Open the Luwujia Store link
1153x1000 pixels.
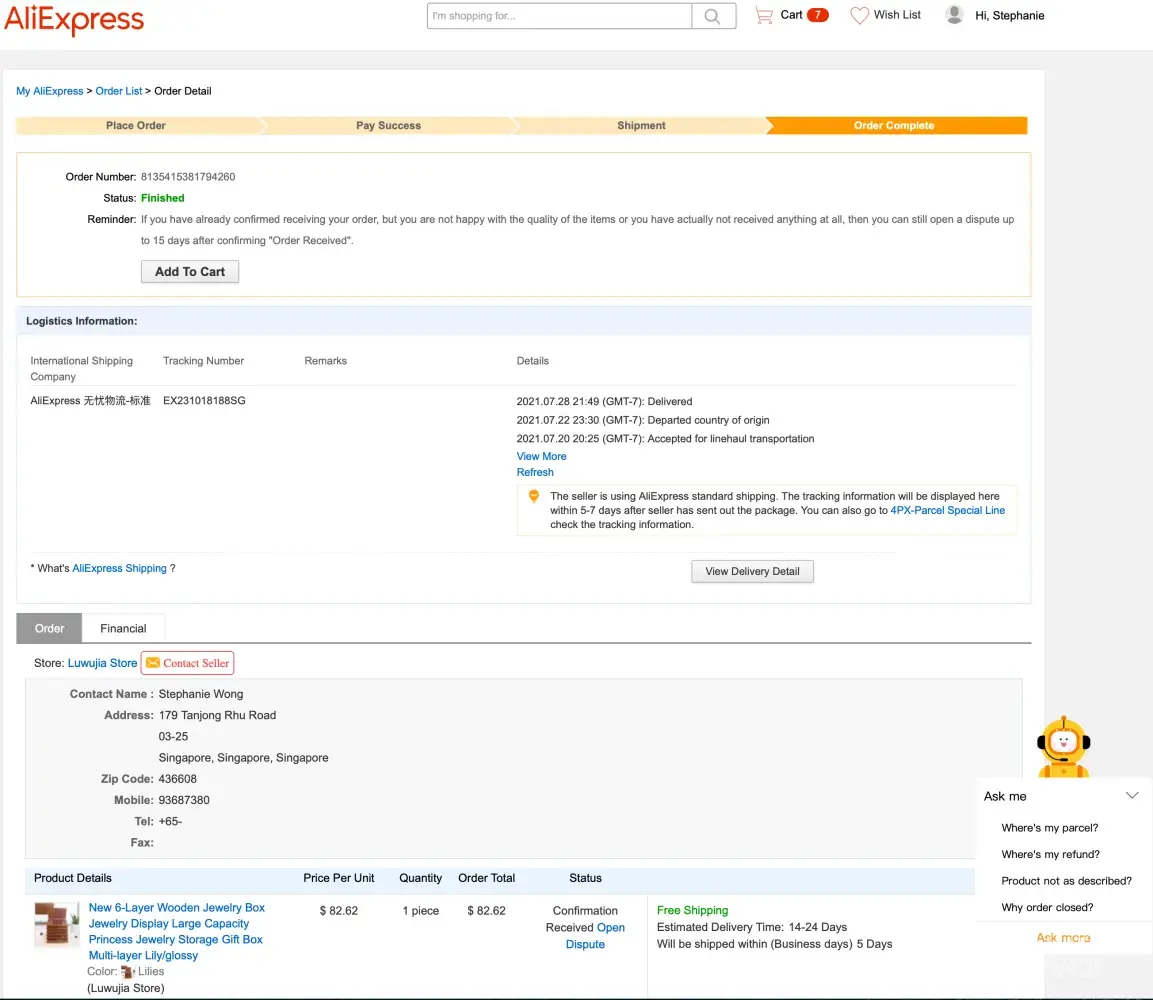[x=102, y=663]
